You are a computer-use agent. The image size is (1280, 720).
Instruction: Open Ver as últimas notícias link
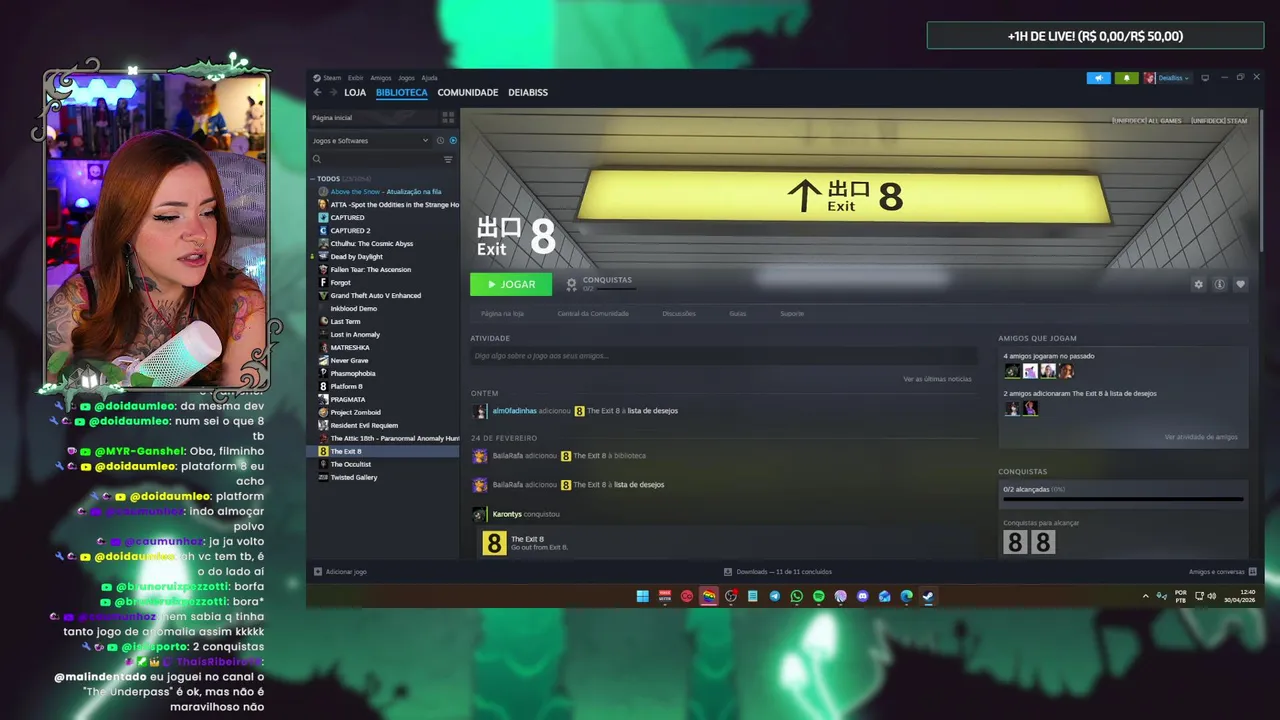coord(937,380)
